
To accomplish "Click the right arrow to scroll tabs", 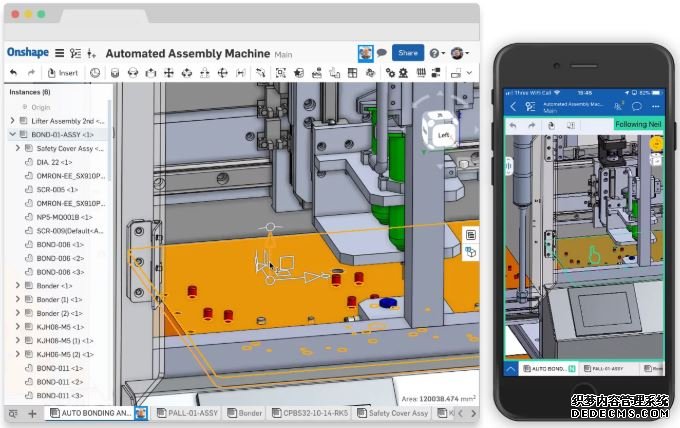I will click(473, 414).
